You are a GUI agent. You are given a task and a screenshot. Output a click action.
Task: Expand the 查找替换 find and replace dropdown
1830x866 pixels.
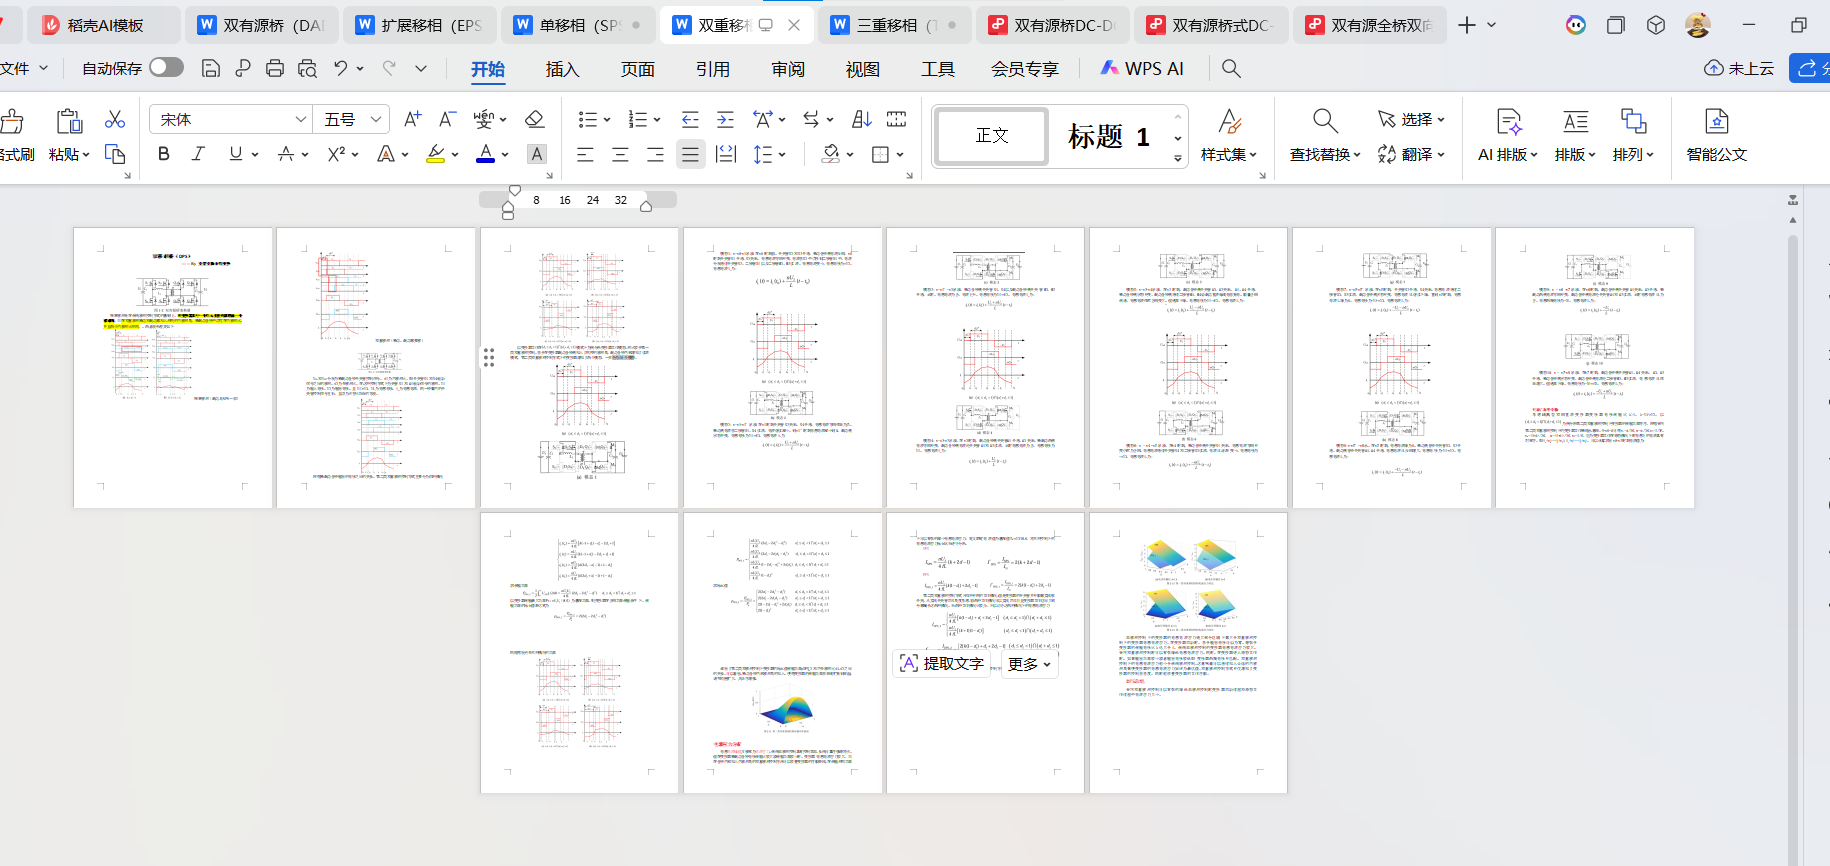(1325, 154)
